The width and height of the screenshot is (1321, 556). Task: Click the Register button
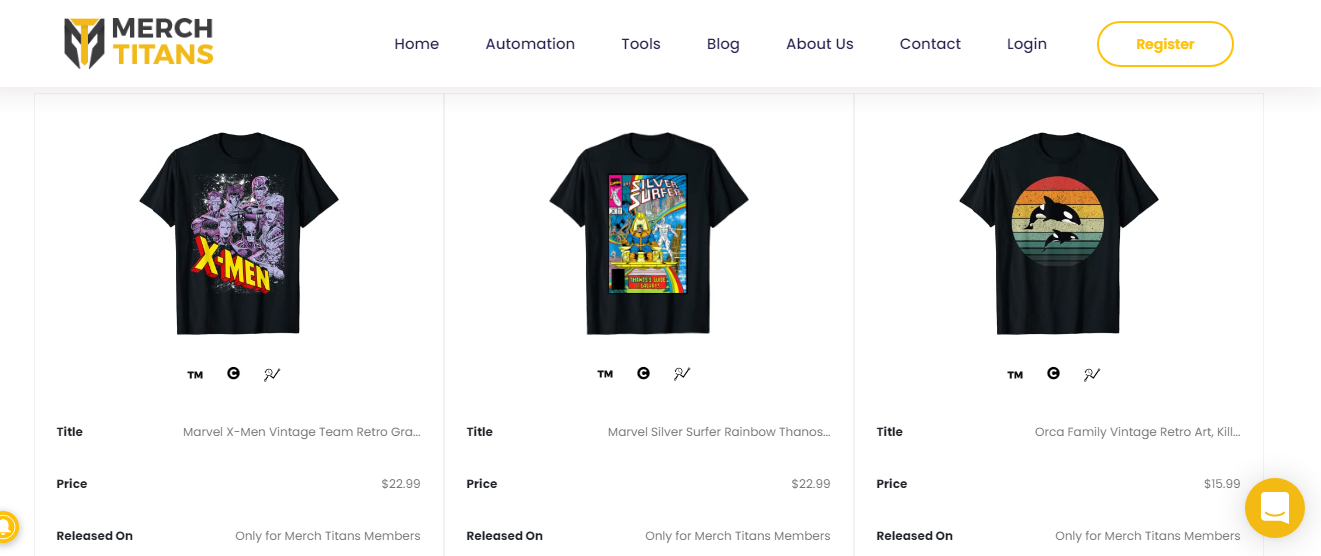pyautogui.click(x=1165, y=44)
